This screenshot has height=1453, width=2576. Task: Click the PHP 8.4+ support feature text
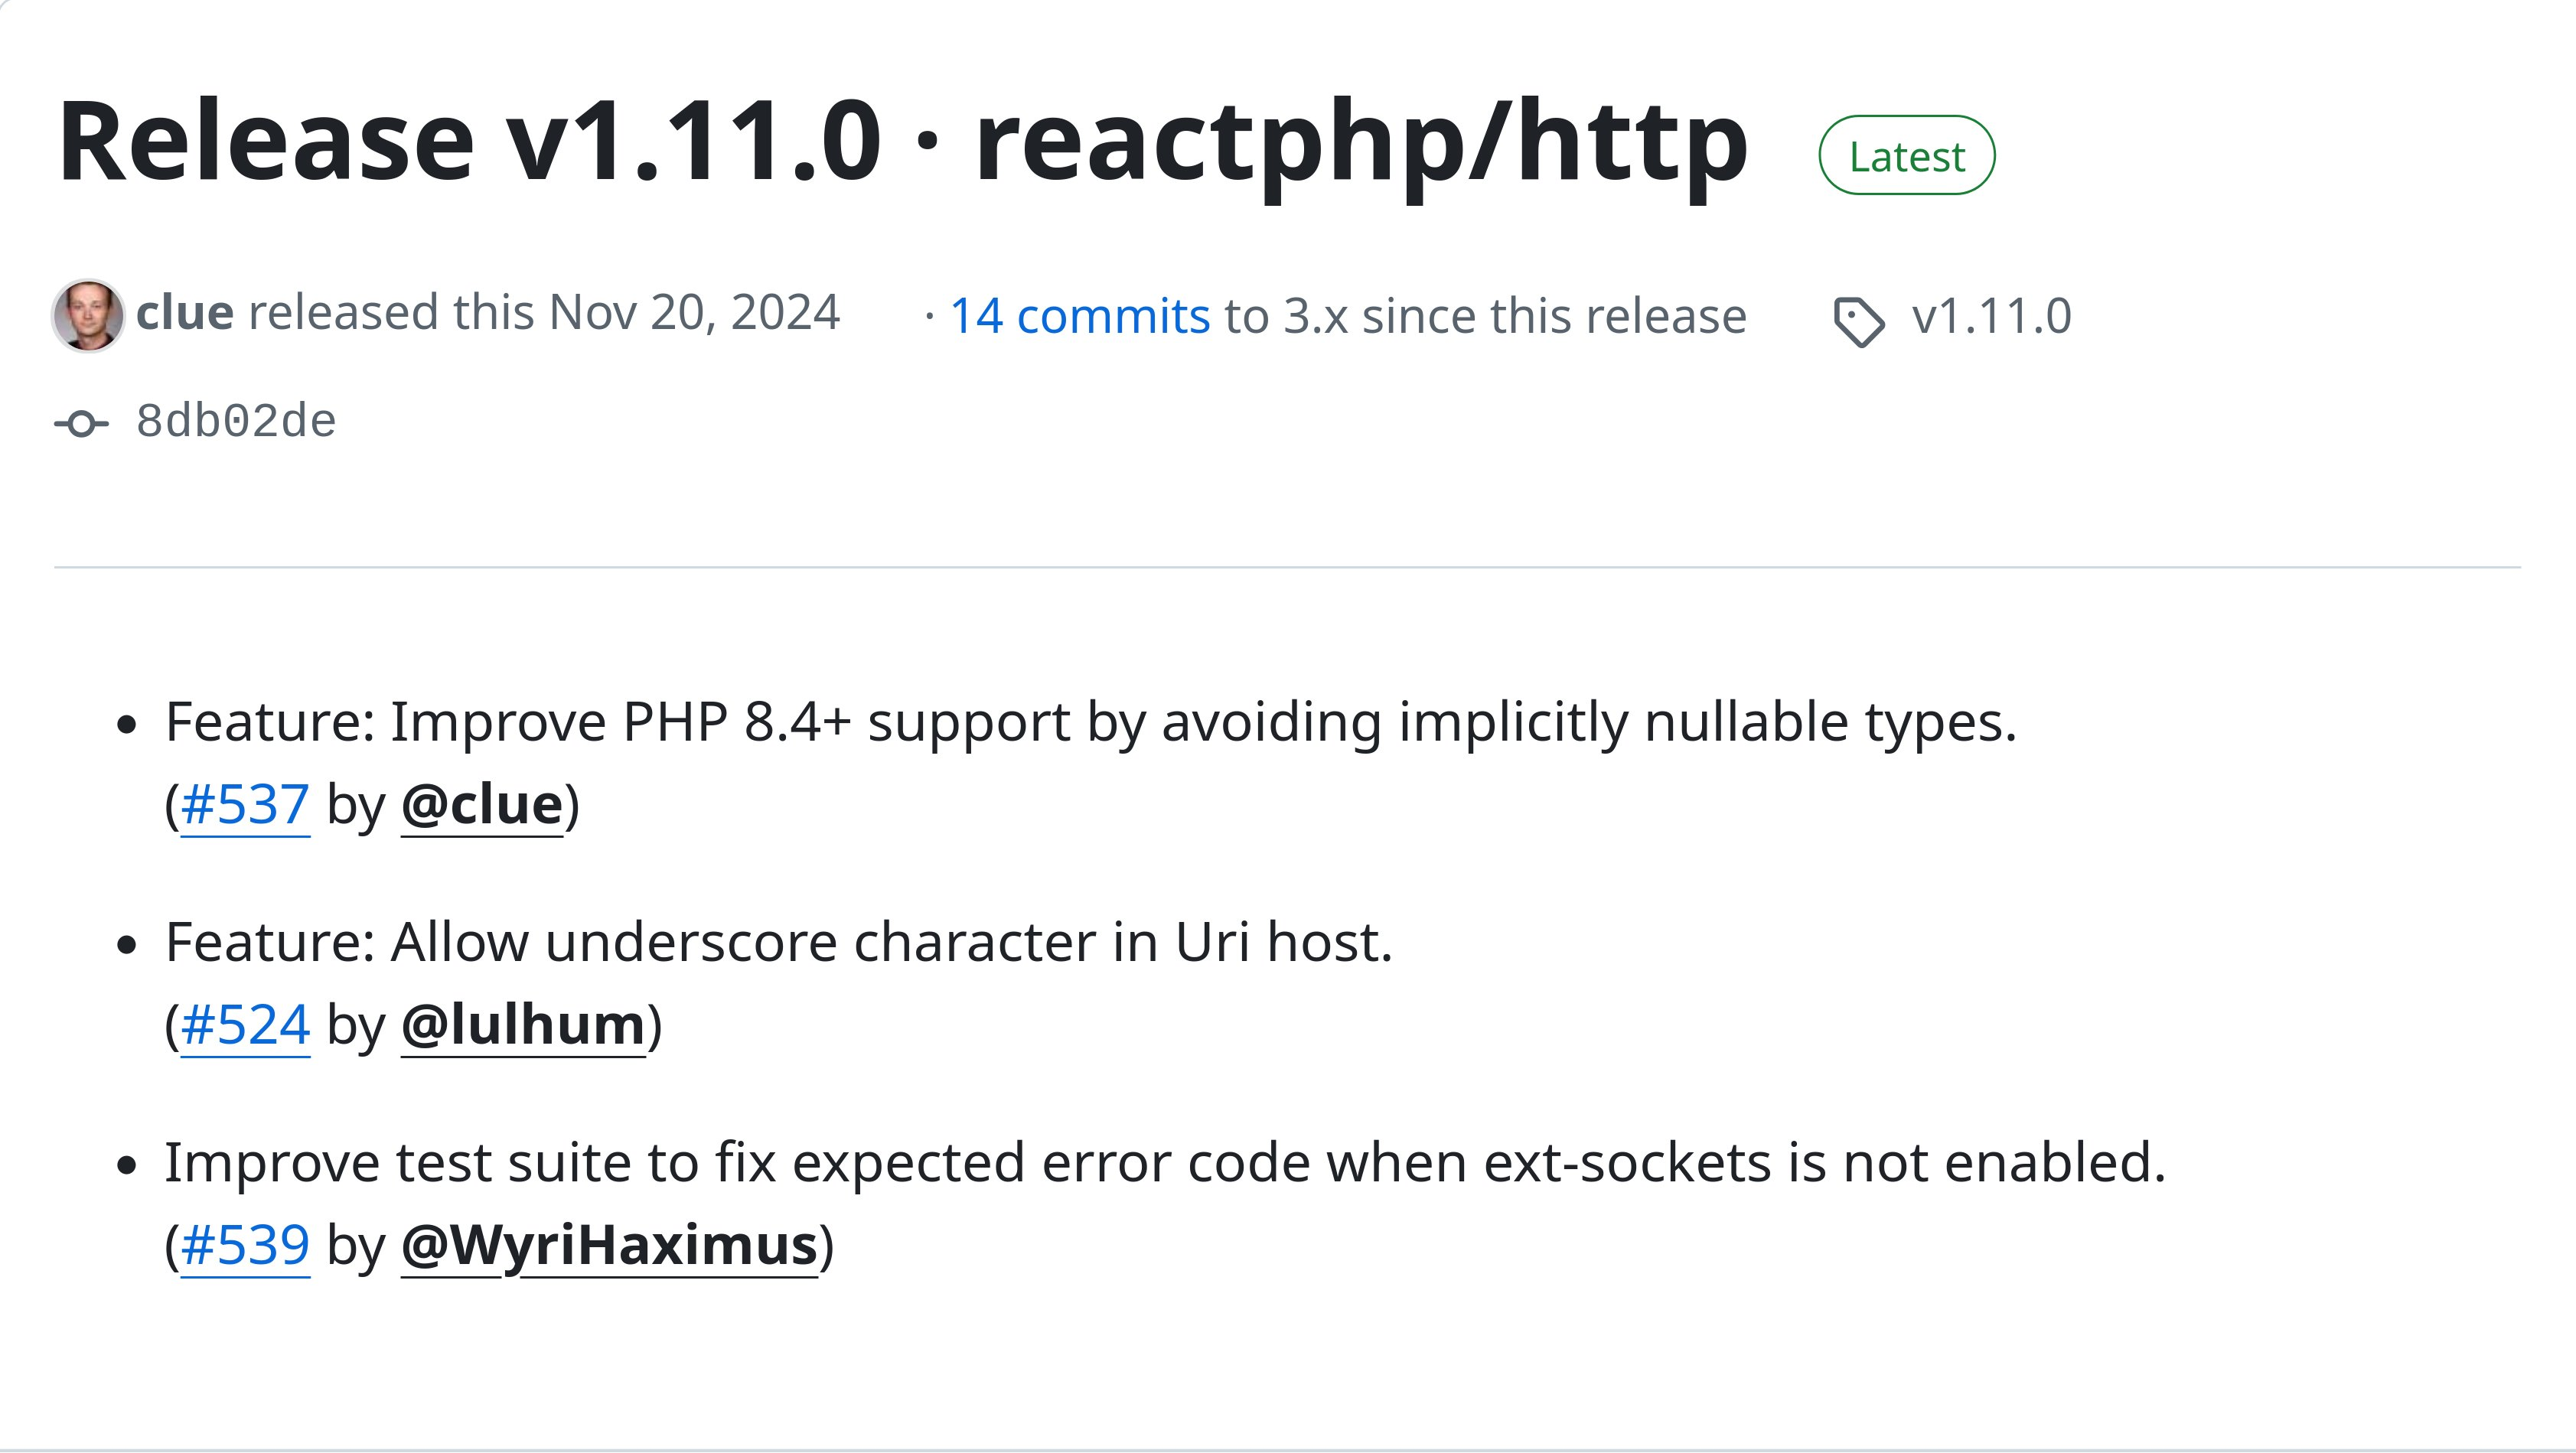[1091, 723]
